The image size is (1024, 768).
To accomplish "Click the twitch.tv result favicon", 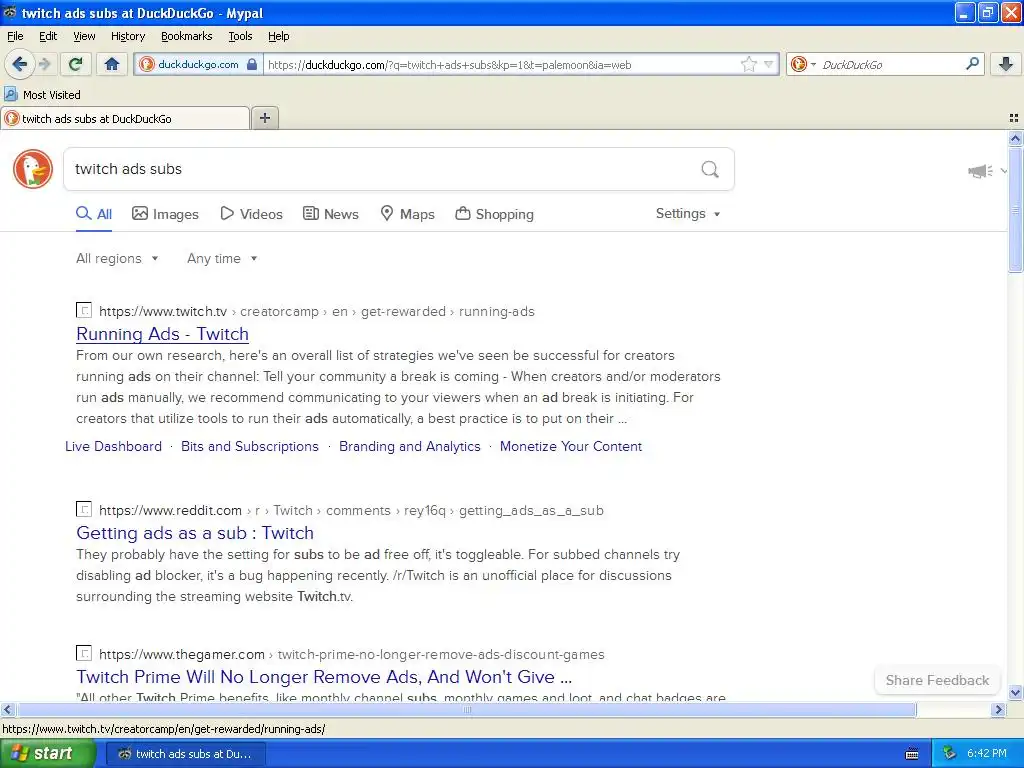I will (x=84, y=310).
